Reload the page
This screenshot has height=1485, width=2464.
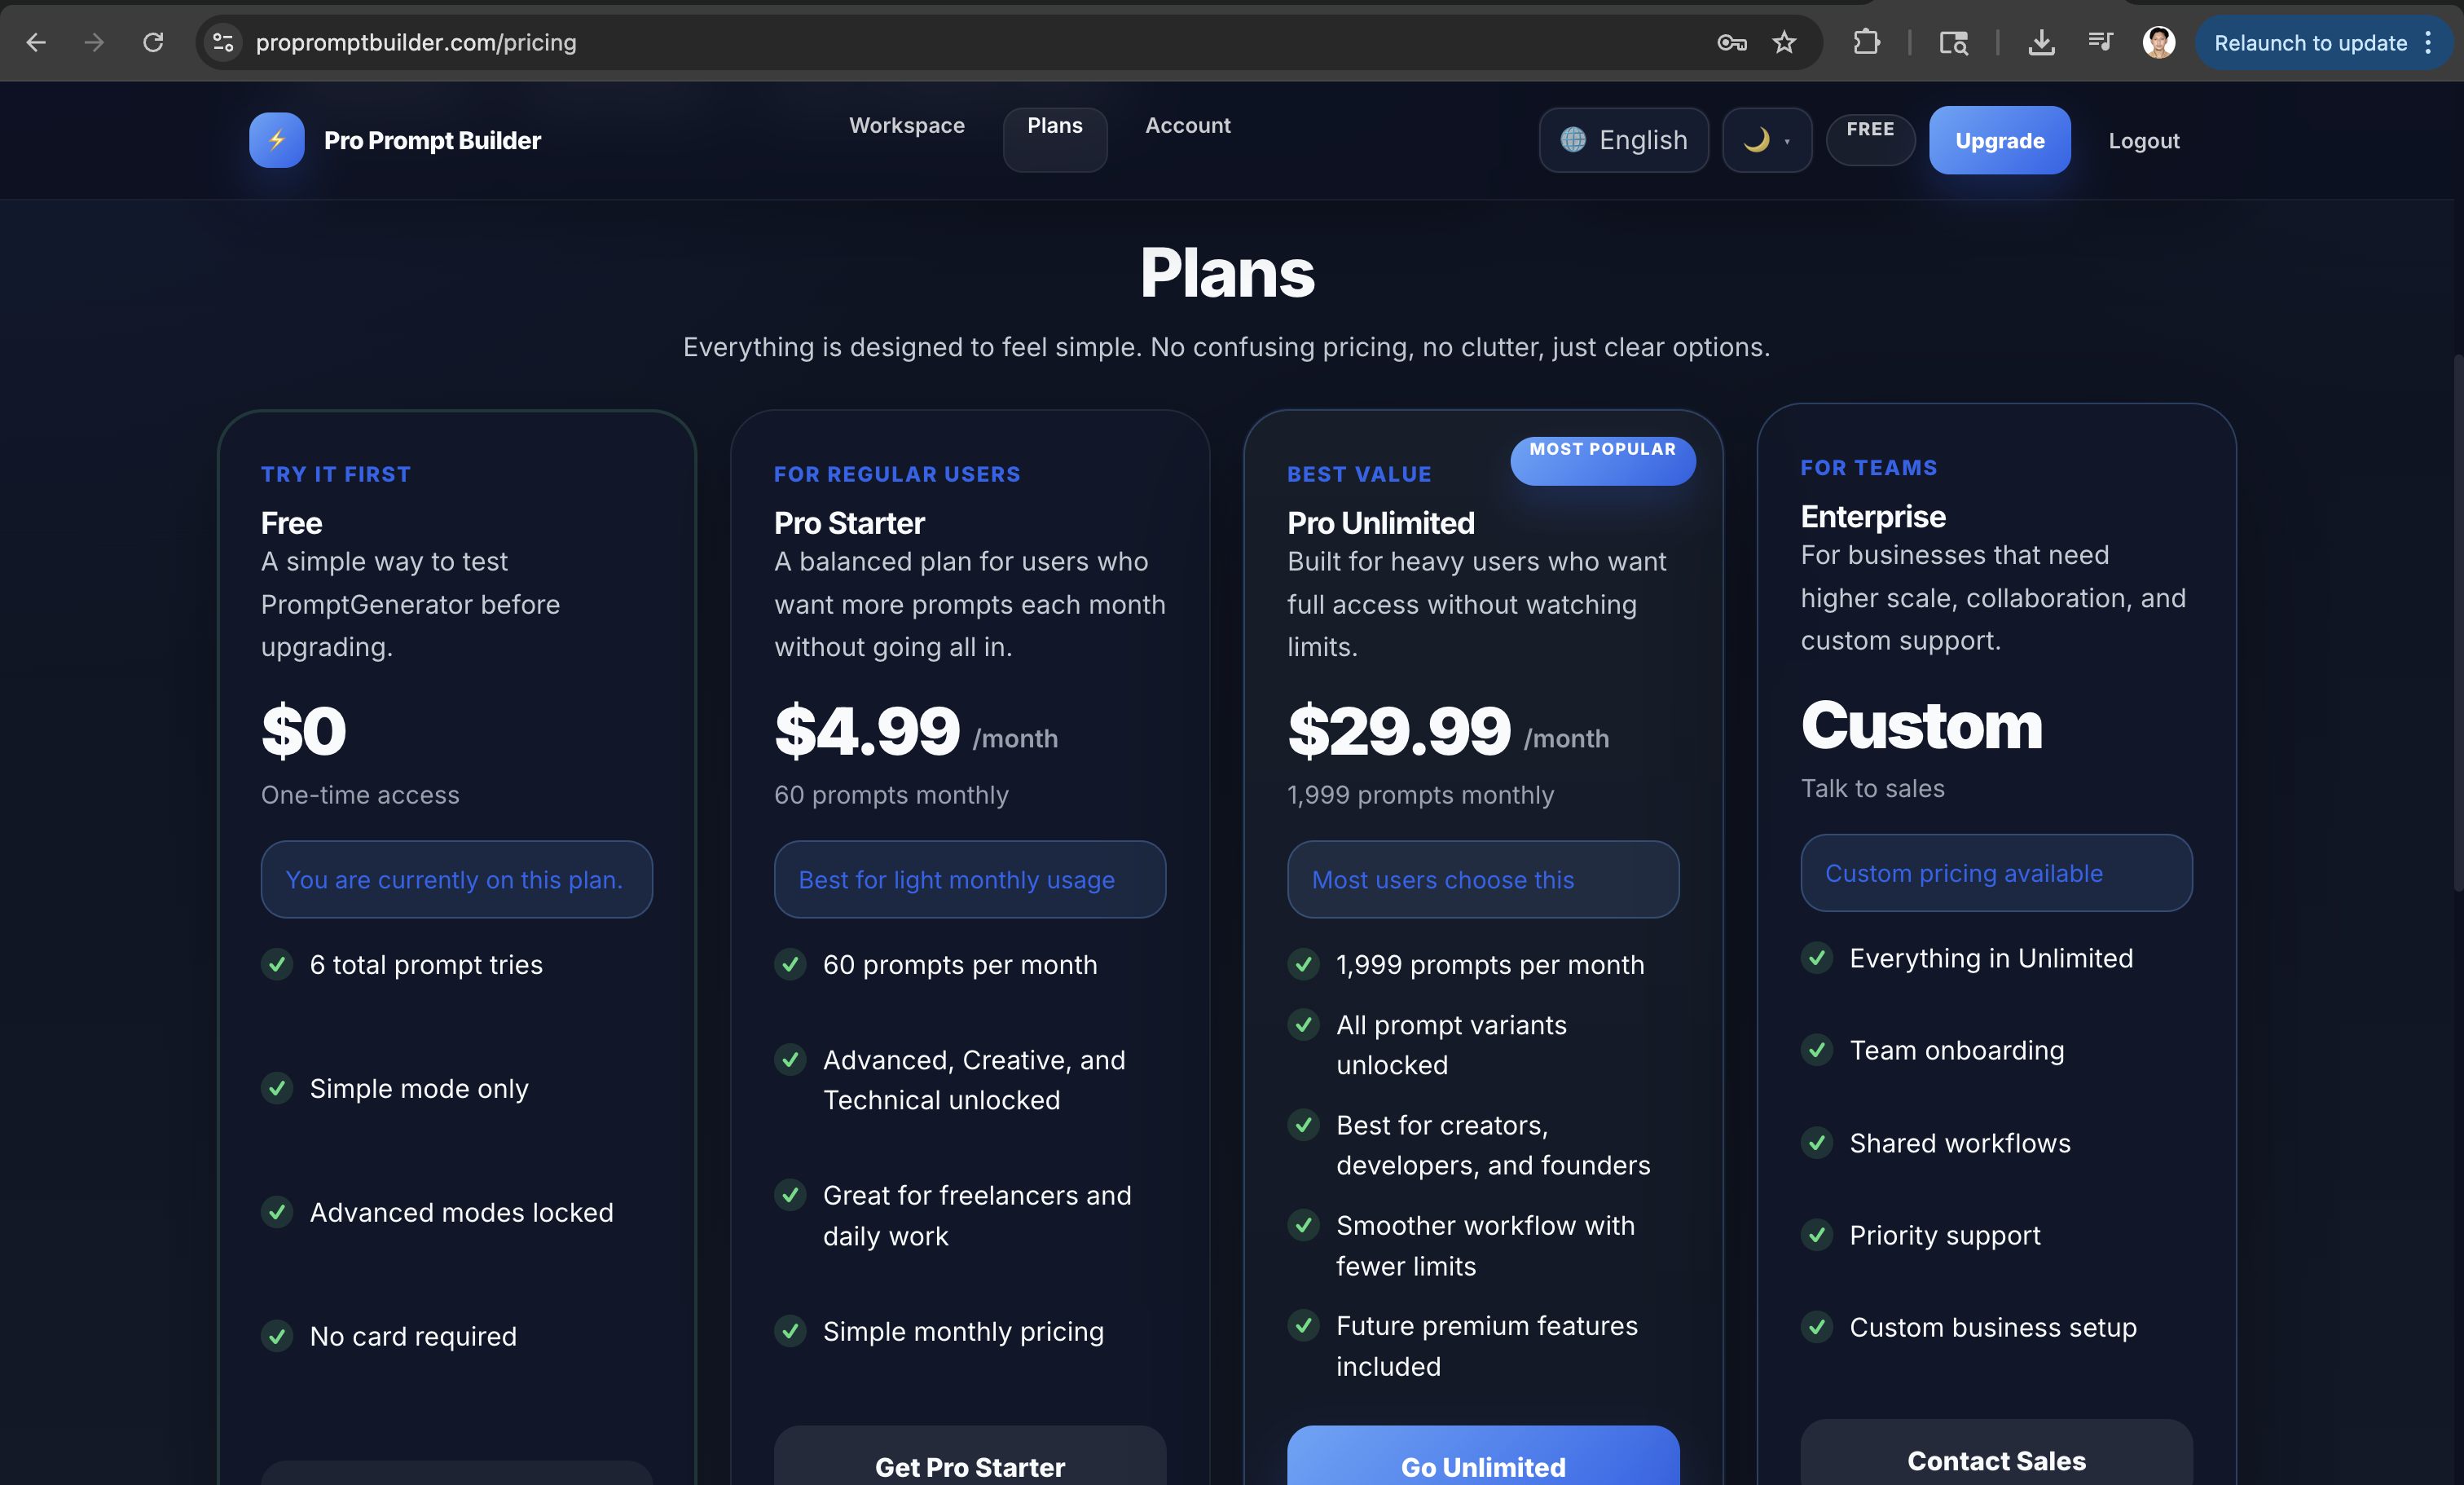tap(154, 42)
